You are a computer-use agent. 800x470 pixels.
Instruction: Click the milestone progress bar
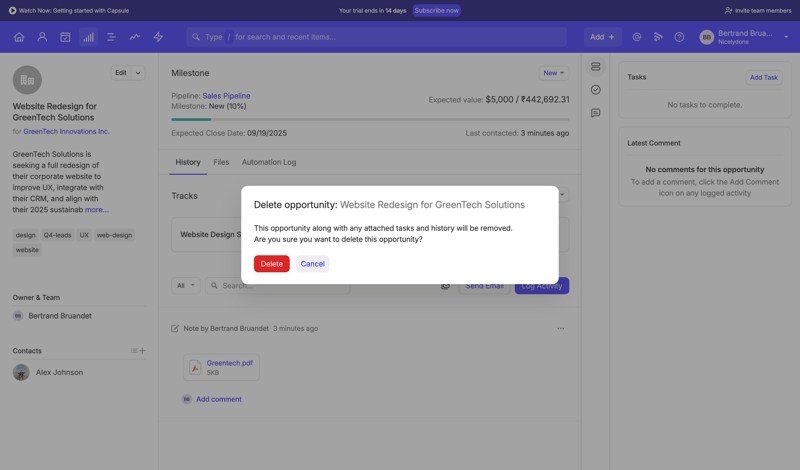[370, 119]
